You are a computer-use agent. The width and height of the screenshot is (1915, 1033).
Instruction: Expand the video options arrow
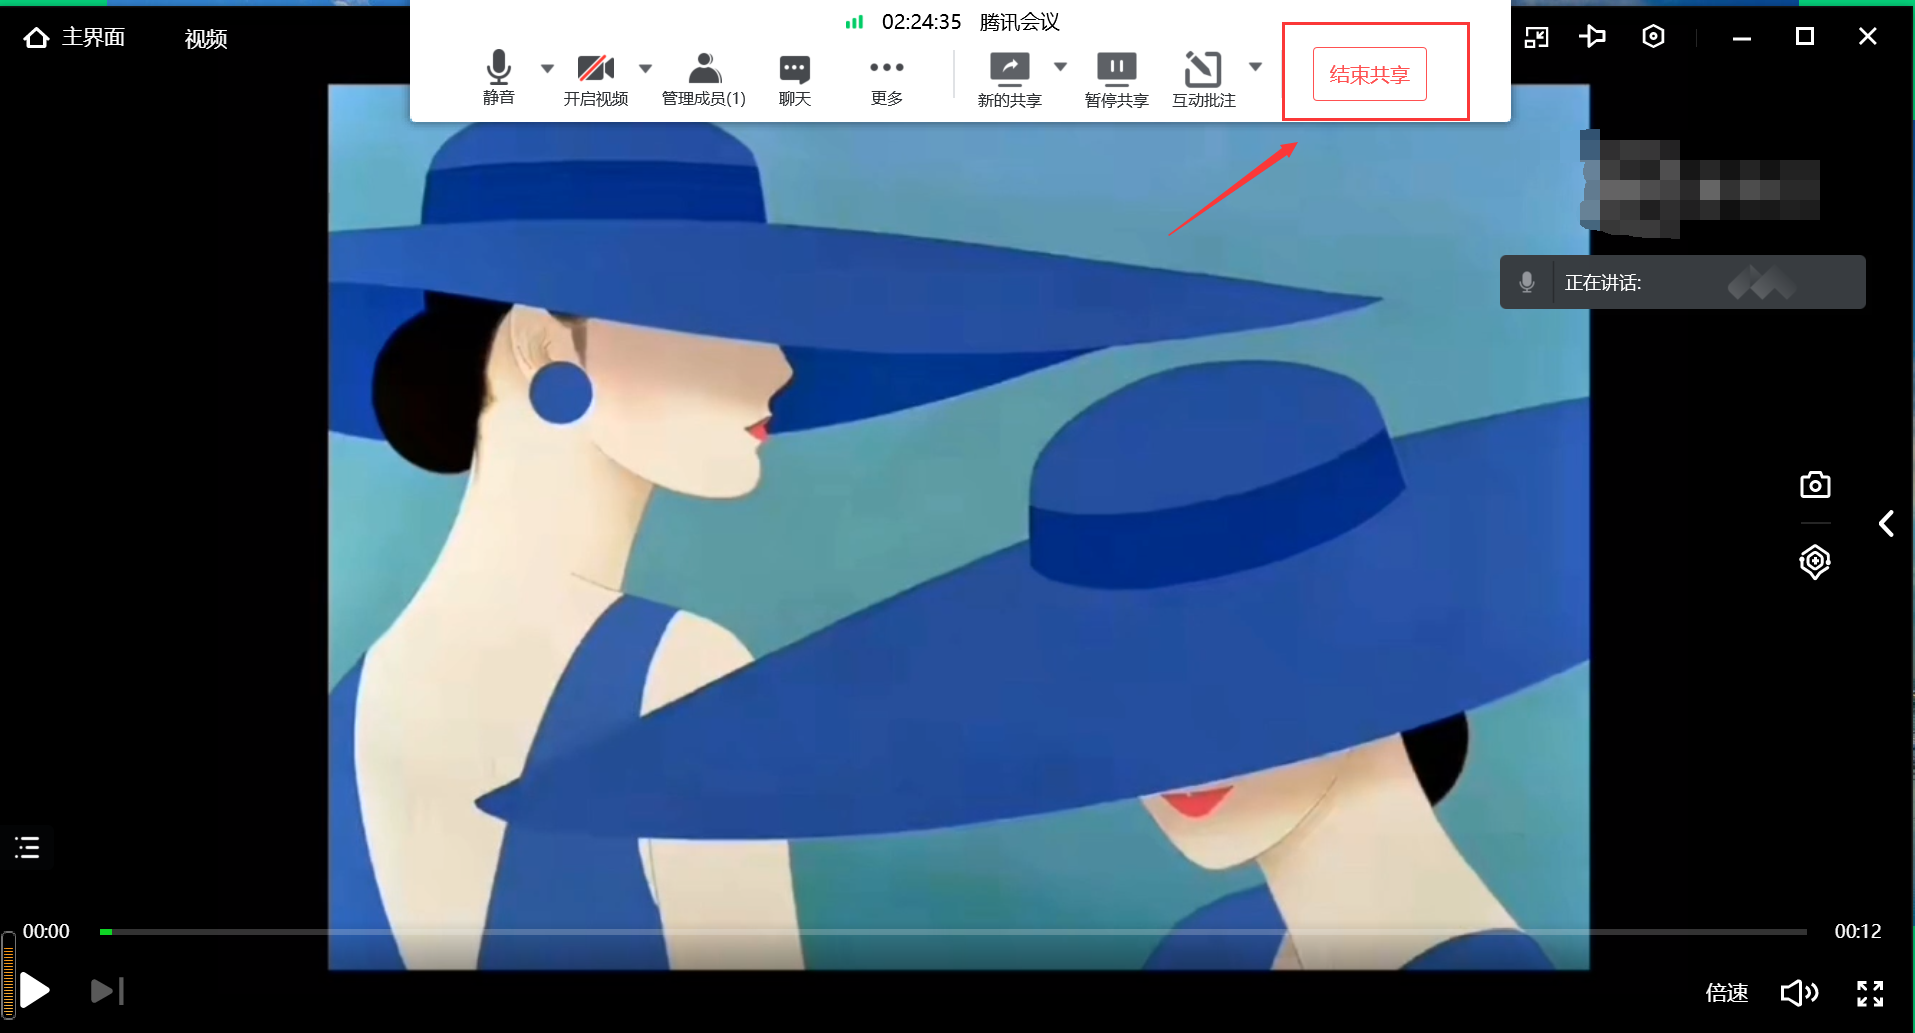(645, 68)
